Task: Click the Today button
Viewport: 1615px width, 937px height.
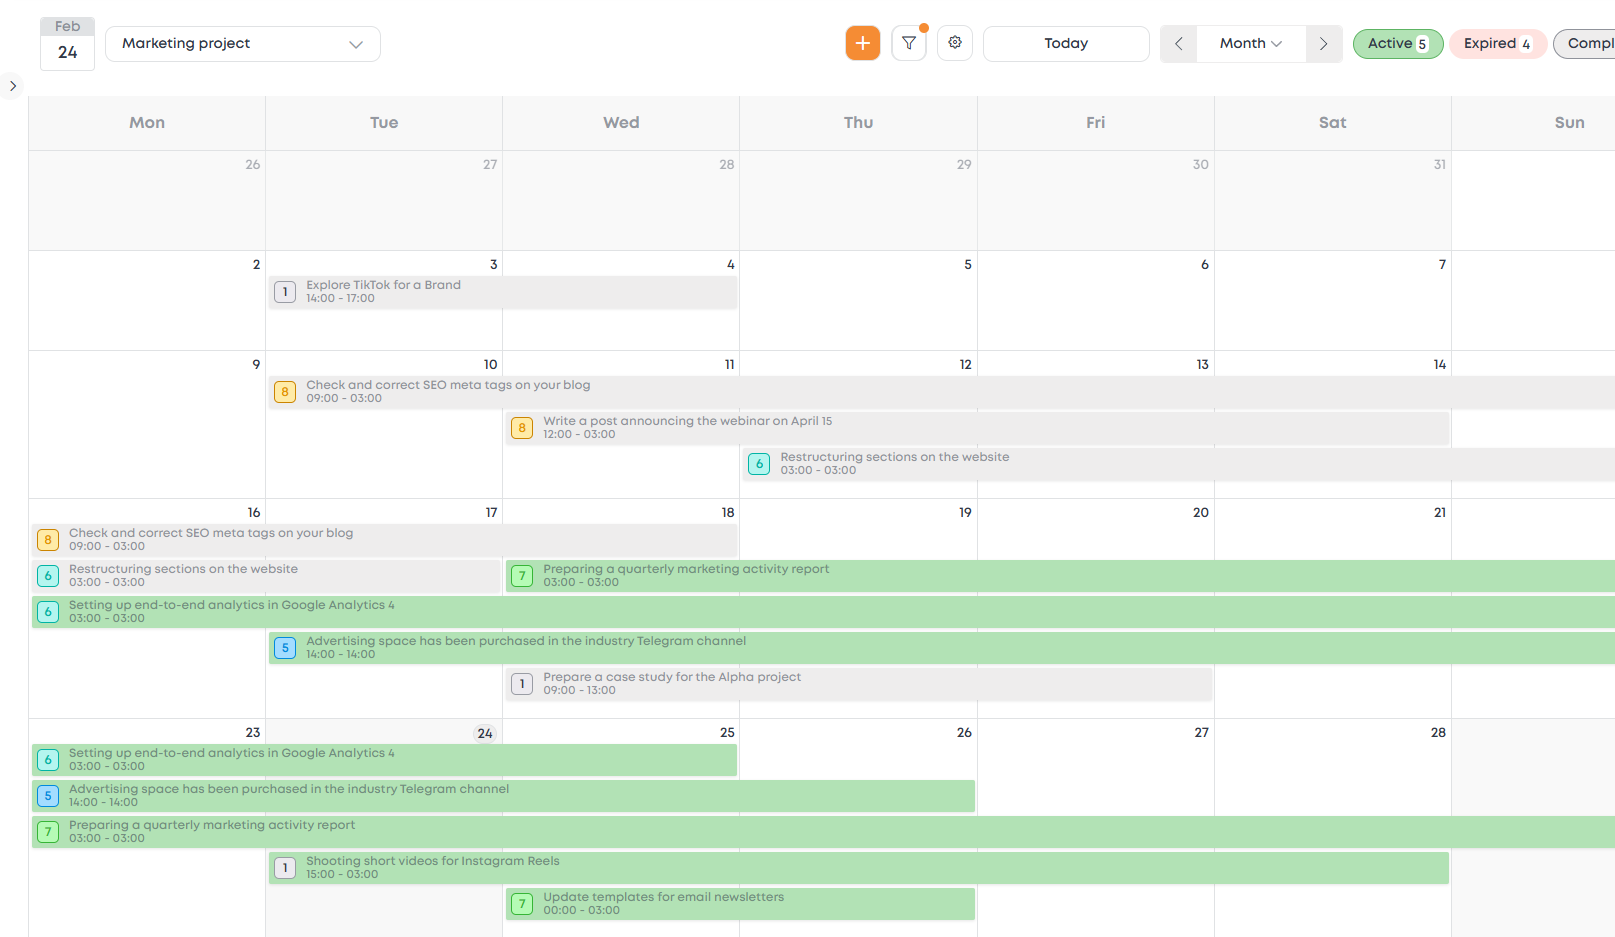Action: click(1065, 44)
